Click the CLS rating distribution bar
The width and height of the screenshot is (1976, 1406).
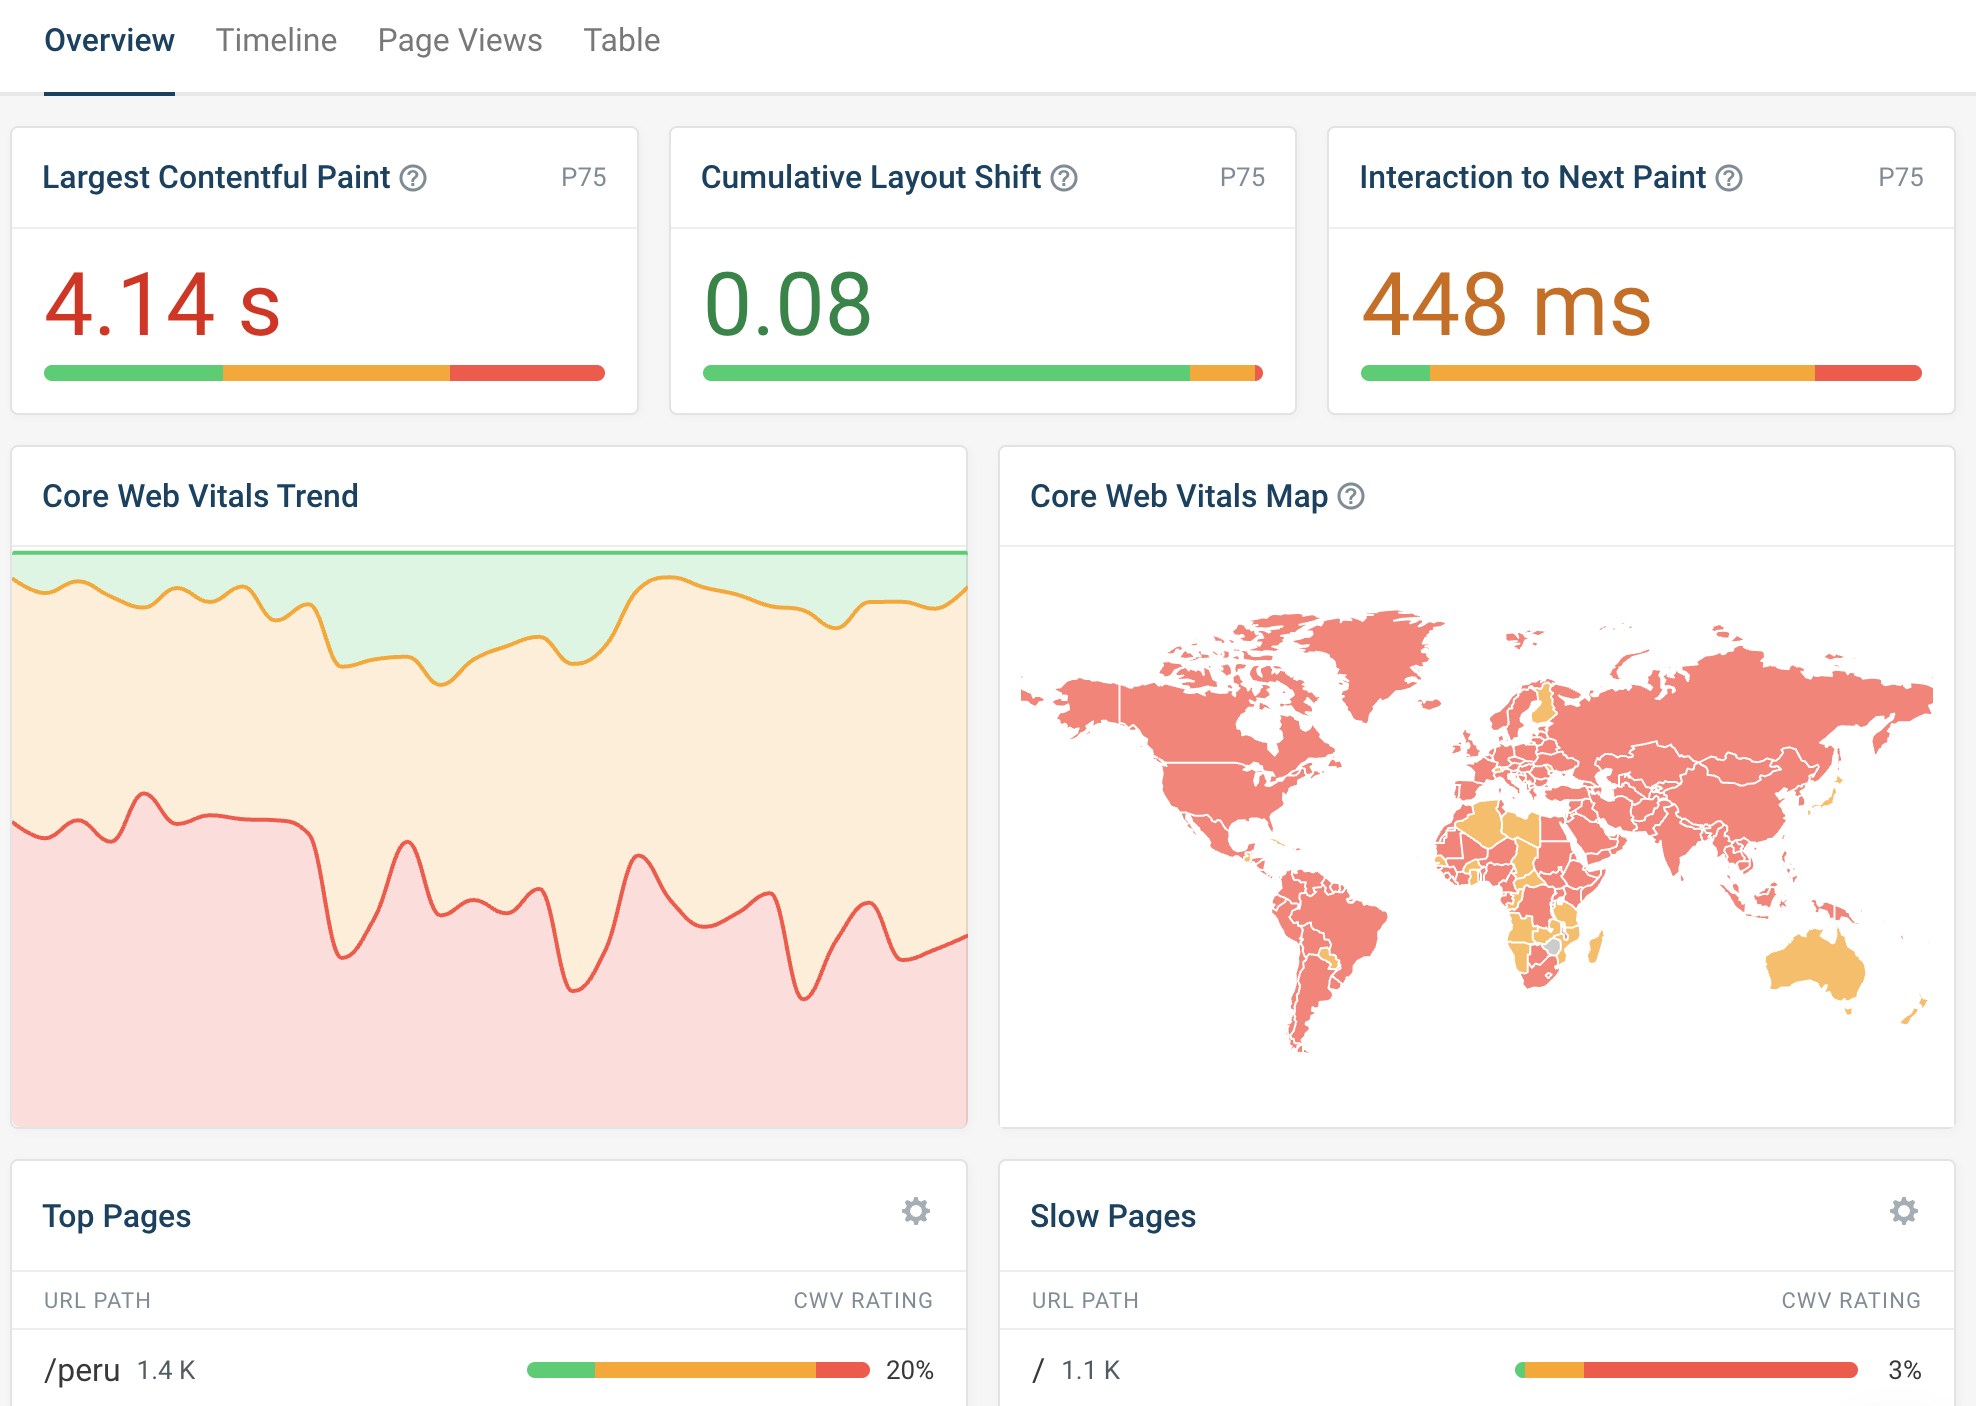(983, 373)
